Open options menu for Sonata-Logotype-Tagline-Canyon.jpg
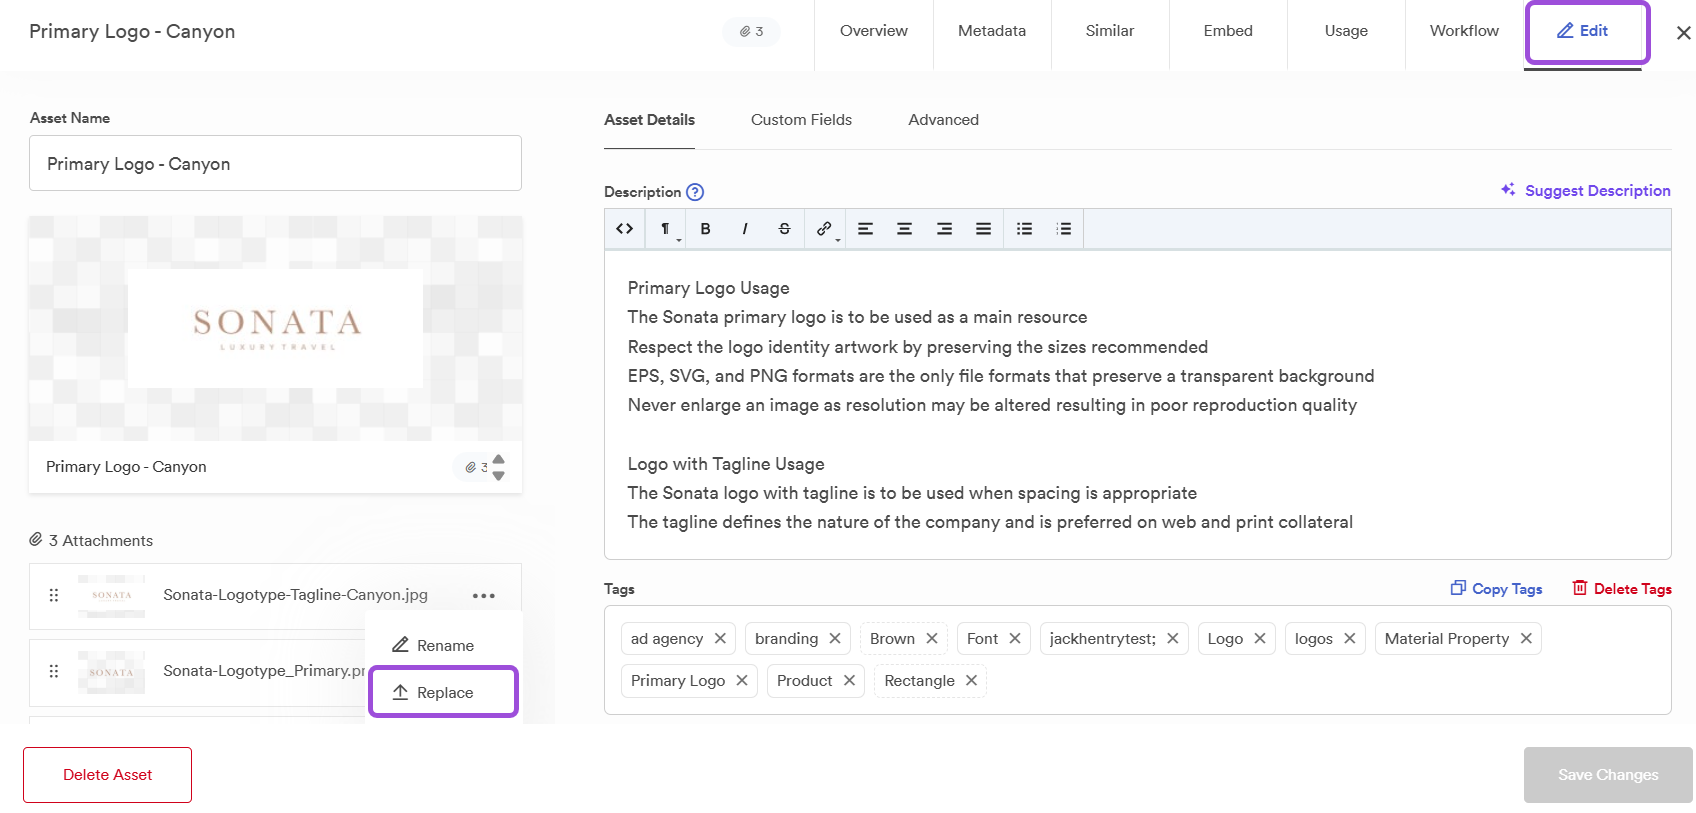1696x813 pixels. [x=484, y=596]
